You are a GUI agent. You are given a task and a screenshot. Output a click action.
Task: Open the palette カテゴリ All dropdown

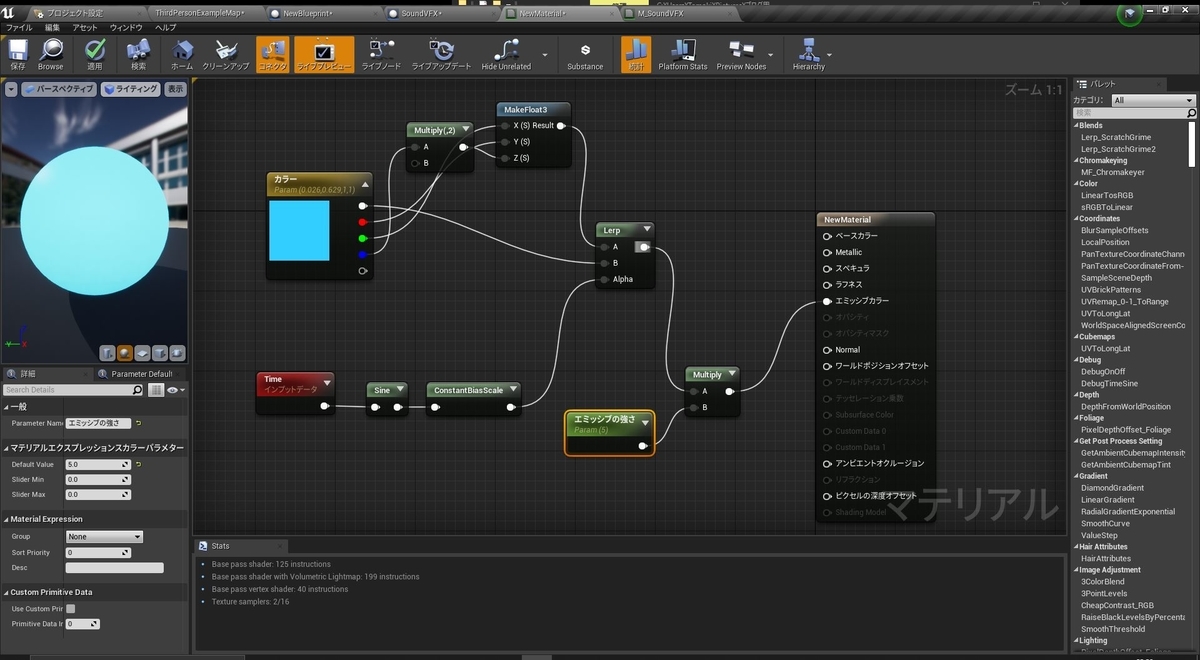[1153, 100]
